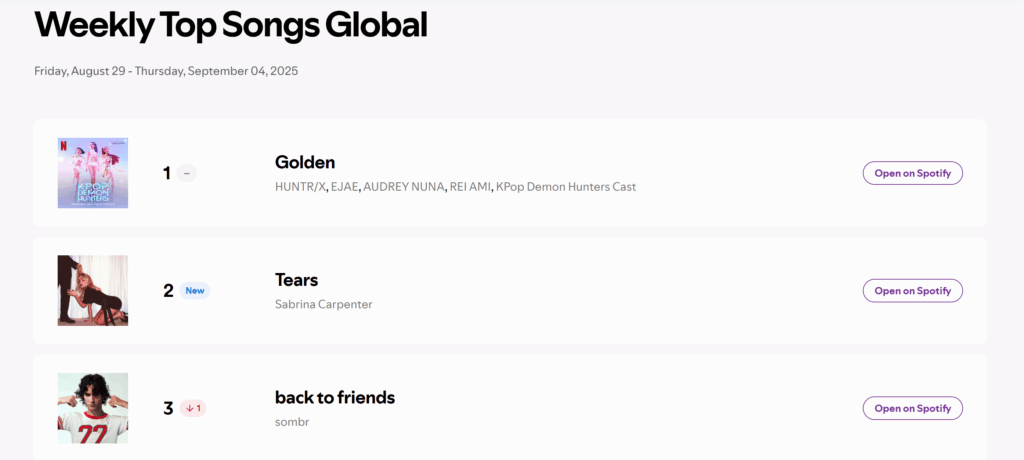Click the unchanged-rank dash icon beside Golden

point(187,173)
